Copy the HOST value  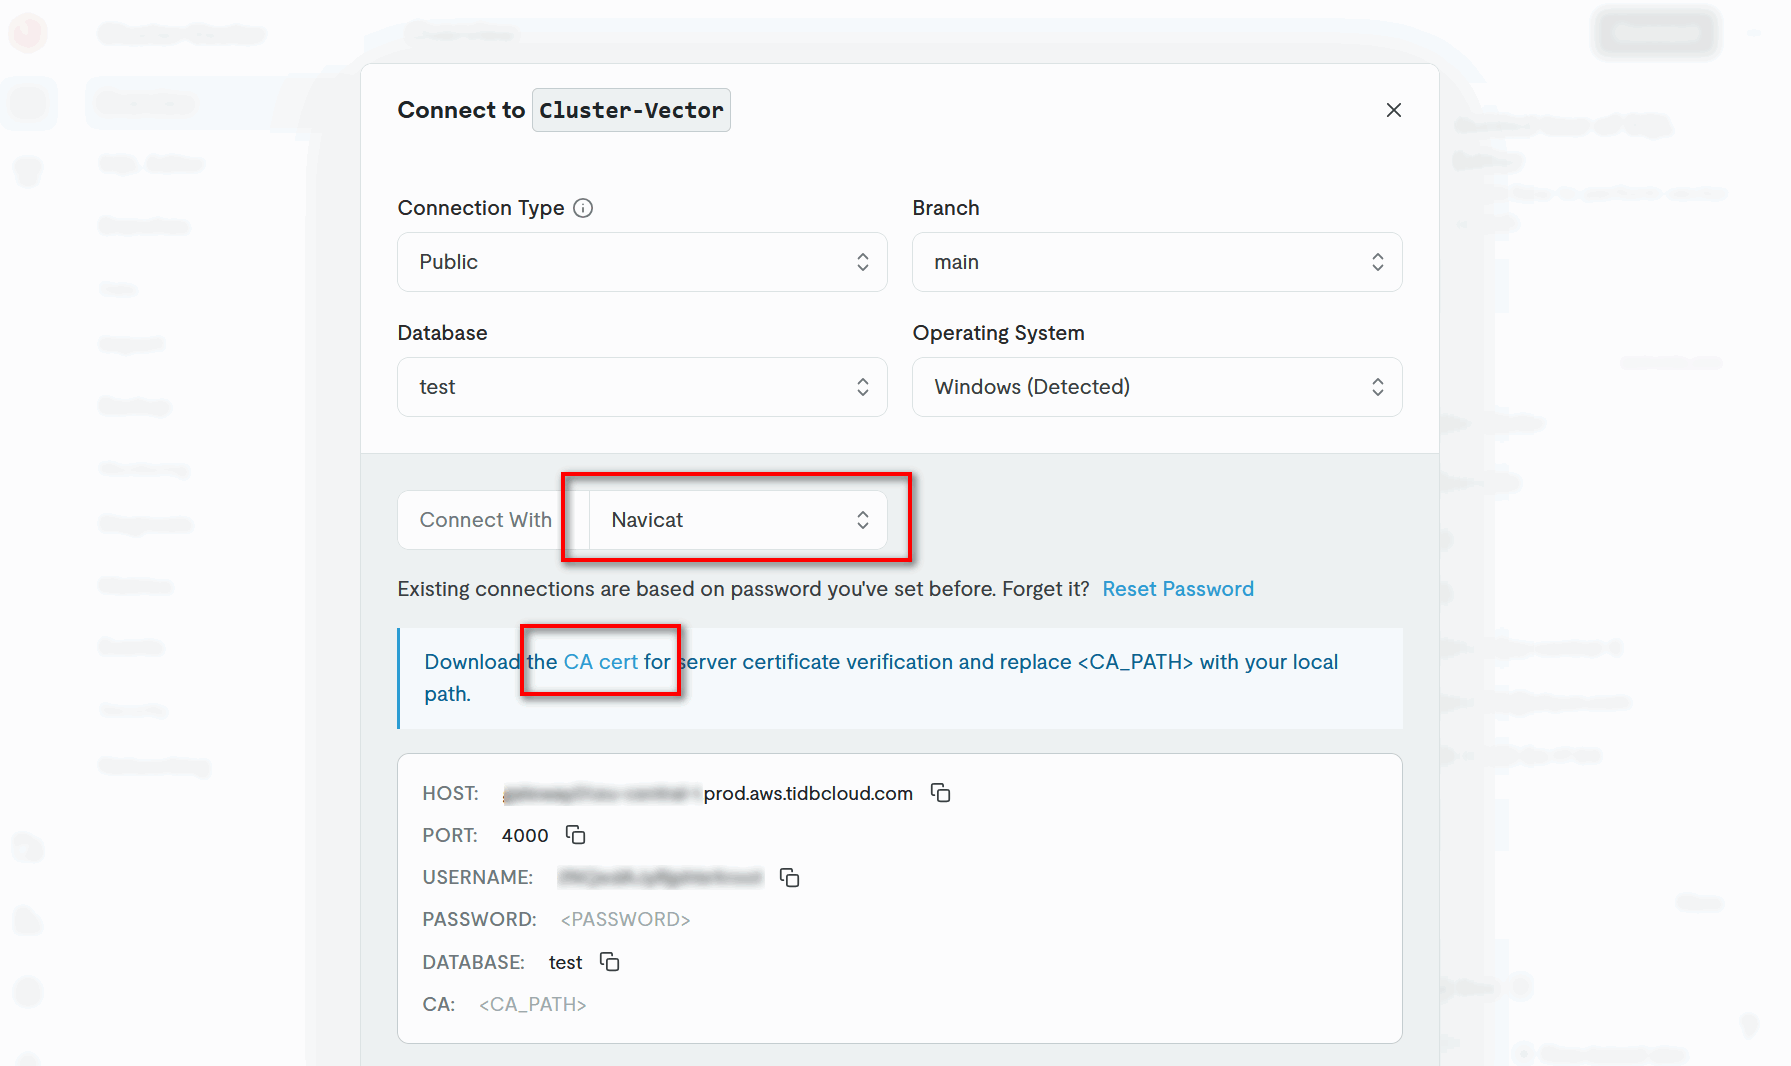pos(940,793)
